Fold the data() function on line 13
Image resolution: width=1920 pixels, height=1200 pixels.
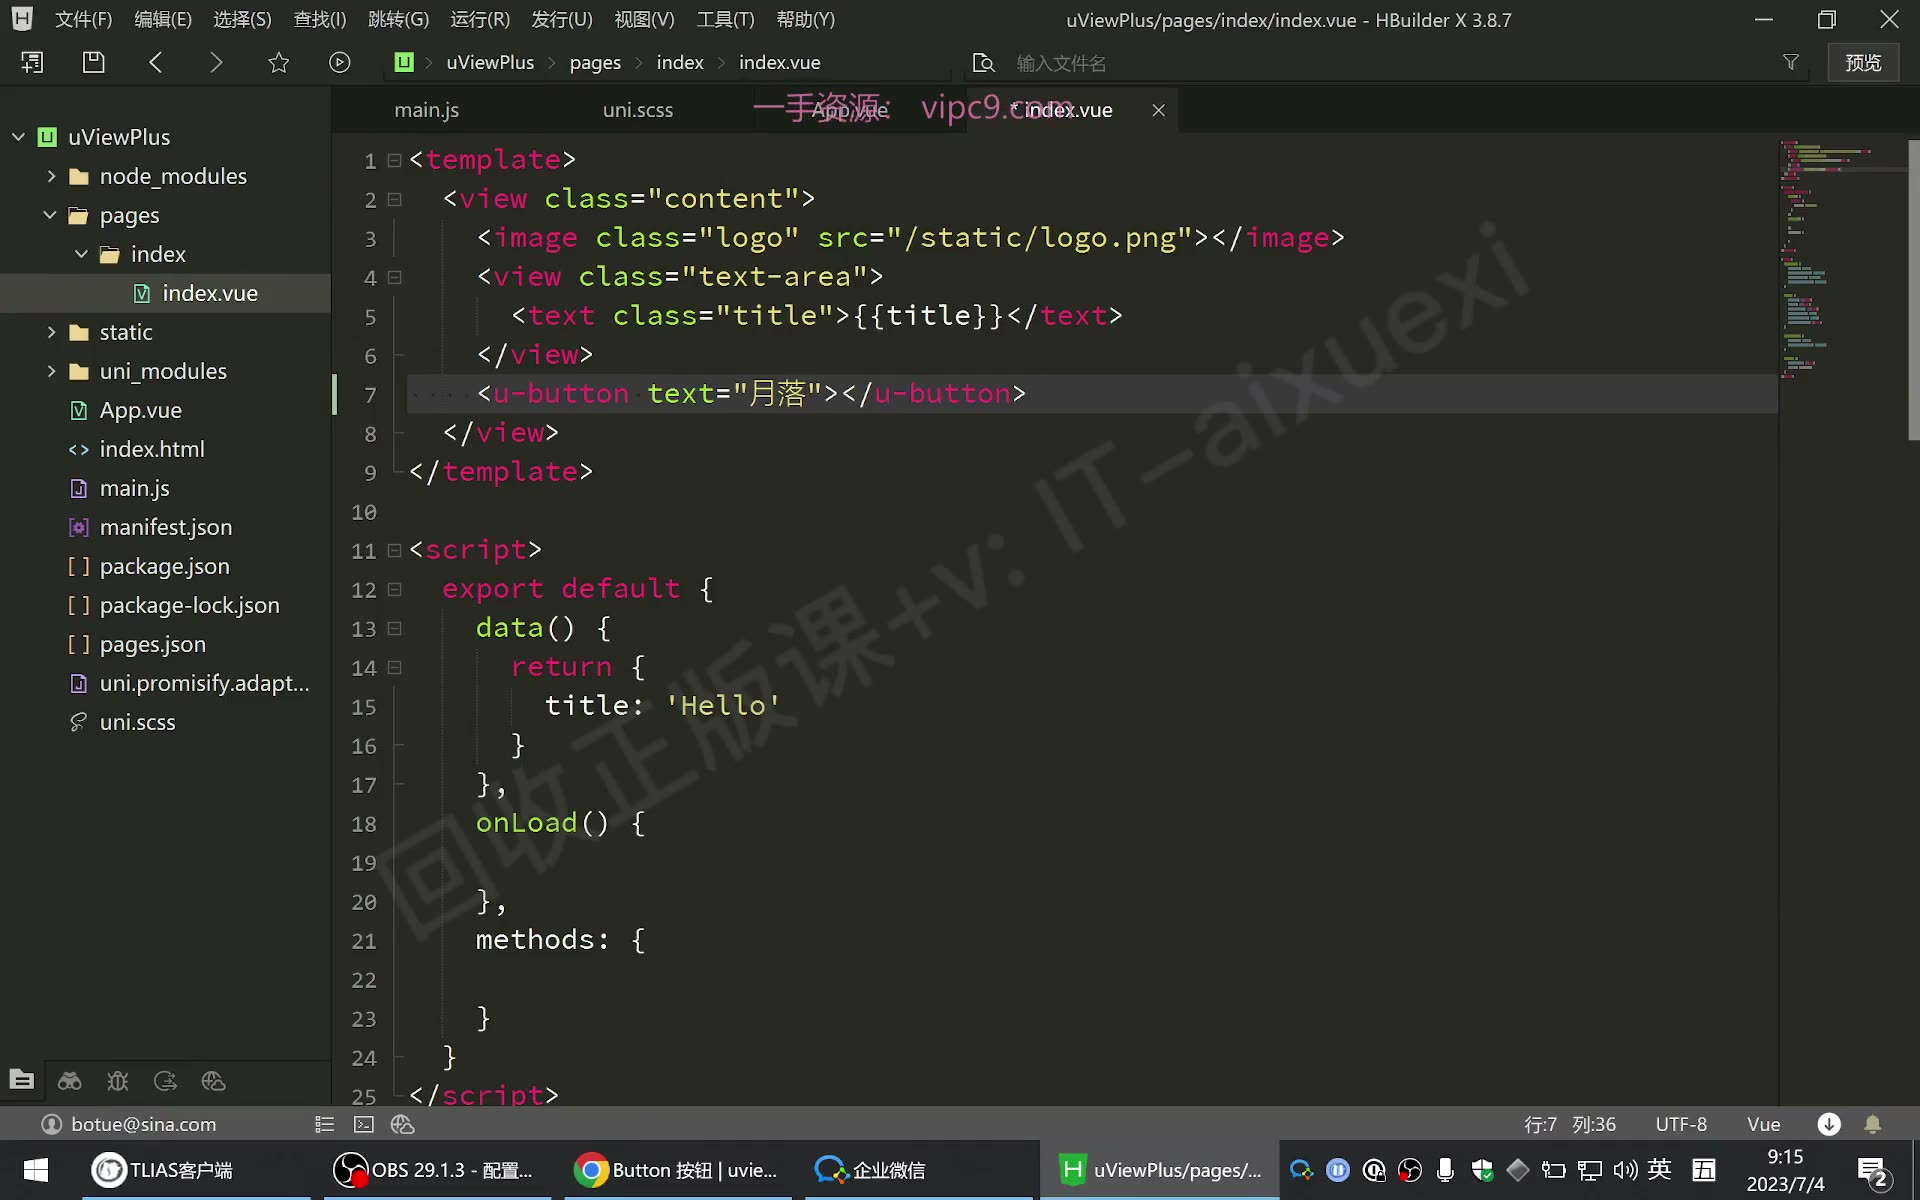(x=394, y=628)
